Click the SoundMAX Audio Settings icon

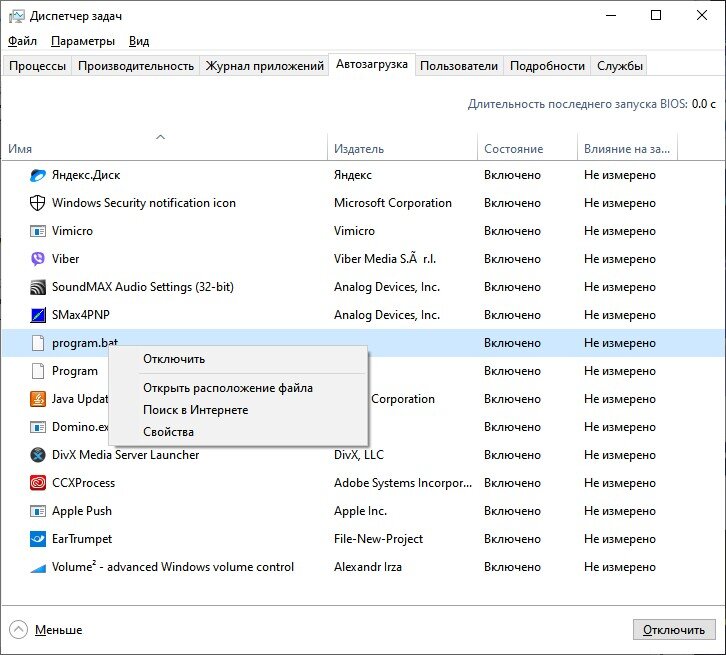click(38, 287)
